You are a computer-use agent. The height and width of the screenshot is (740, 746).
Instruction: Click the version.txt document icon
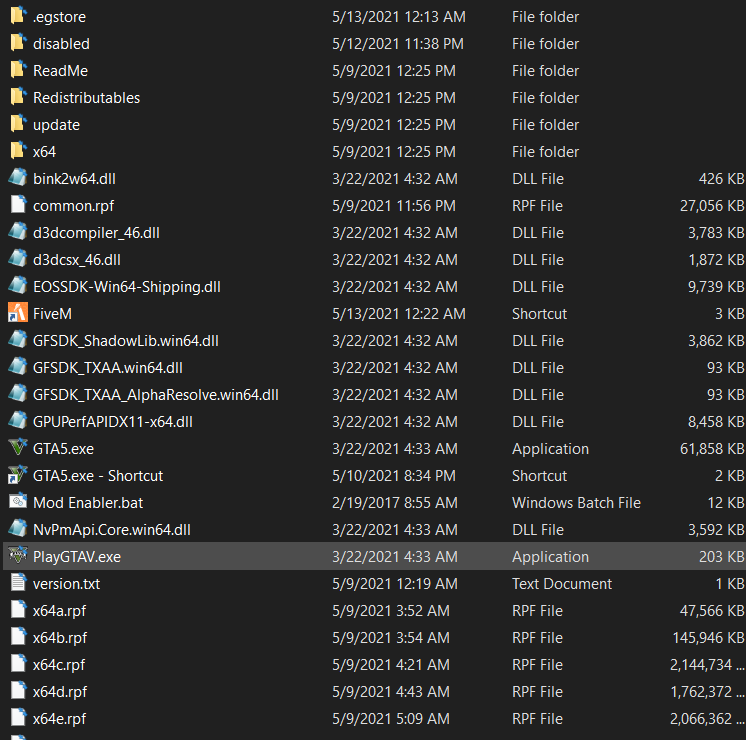(x=17, y=583)
